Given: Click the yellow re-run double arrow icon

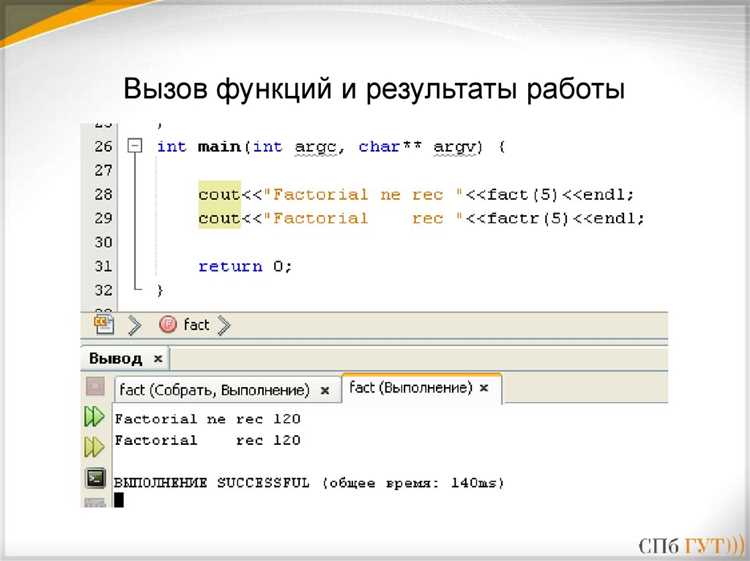Looking at the screenshot, I should 94,447.
